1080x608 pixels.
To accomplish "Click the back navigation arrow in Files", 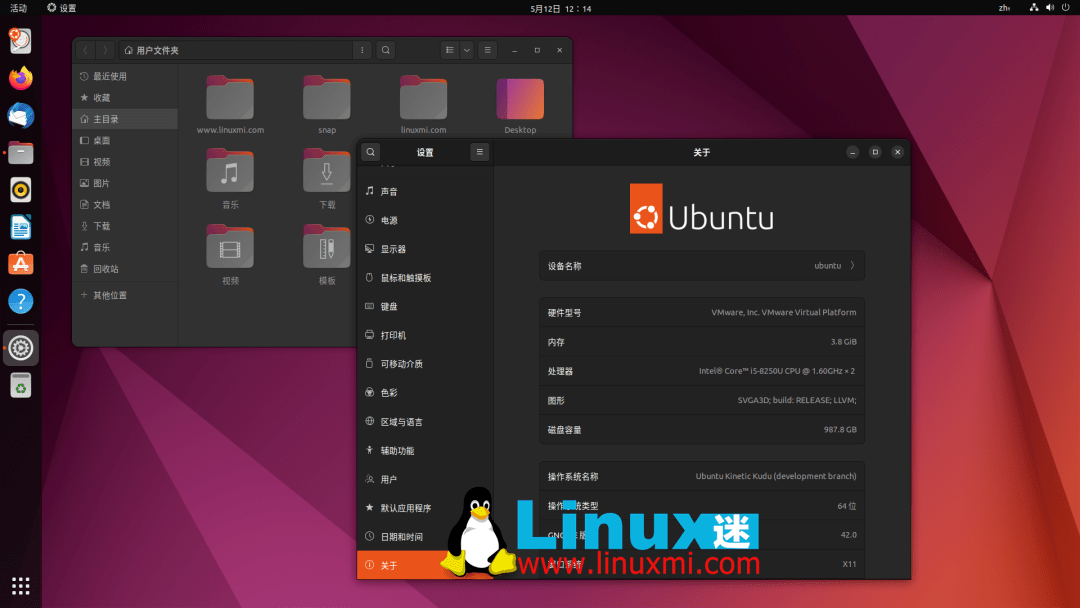I will tap(84, 49).
